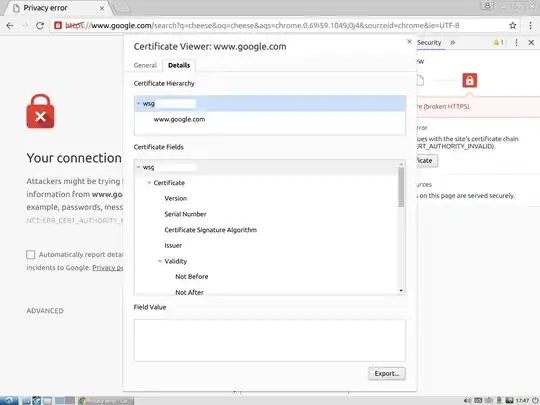Select the Version field
This screenshot has height=405, width=540.
click(x=175, y=198)
